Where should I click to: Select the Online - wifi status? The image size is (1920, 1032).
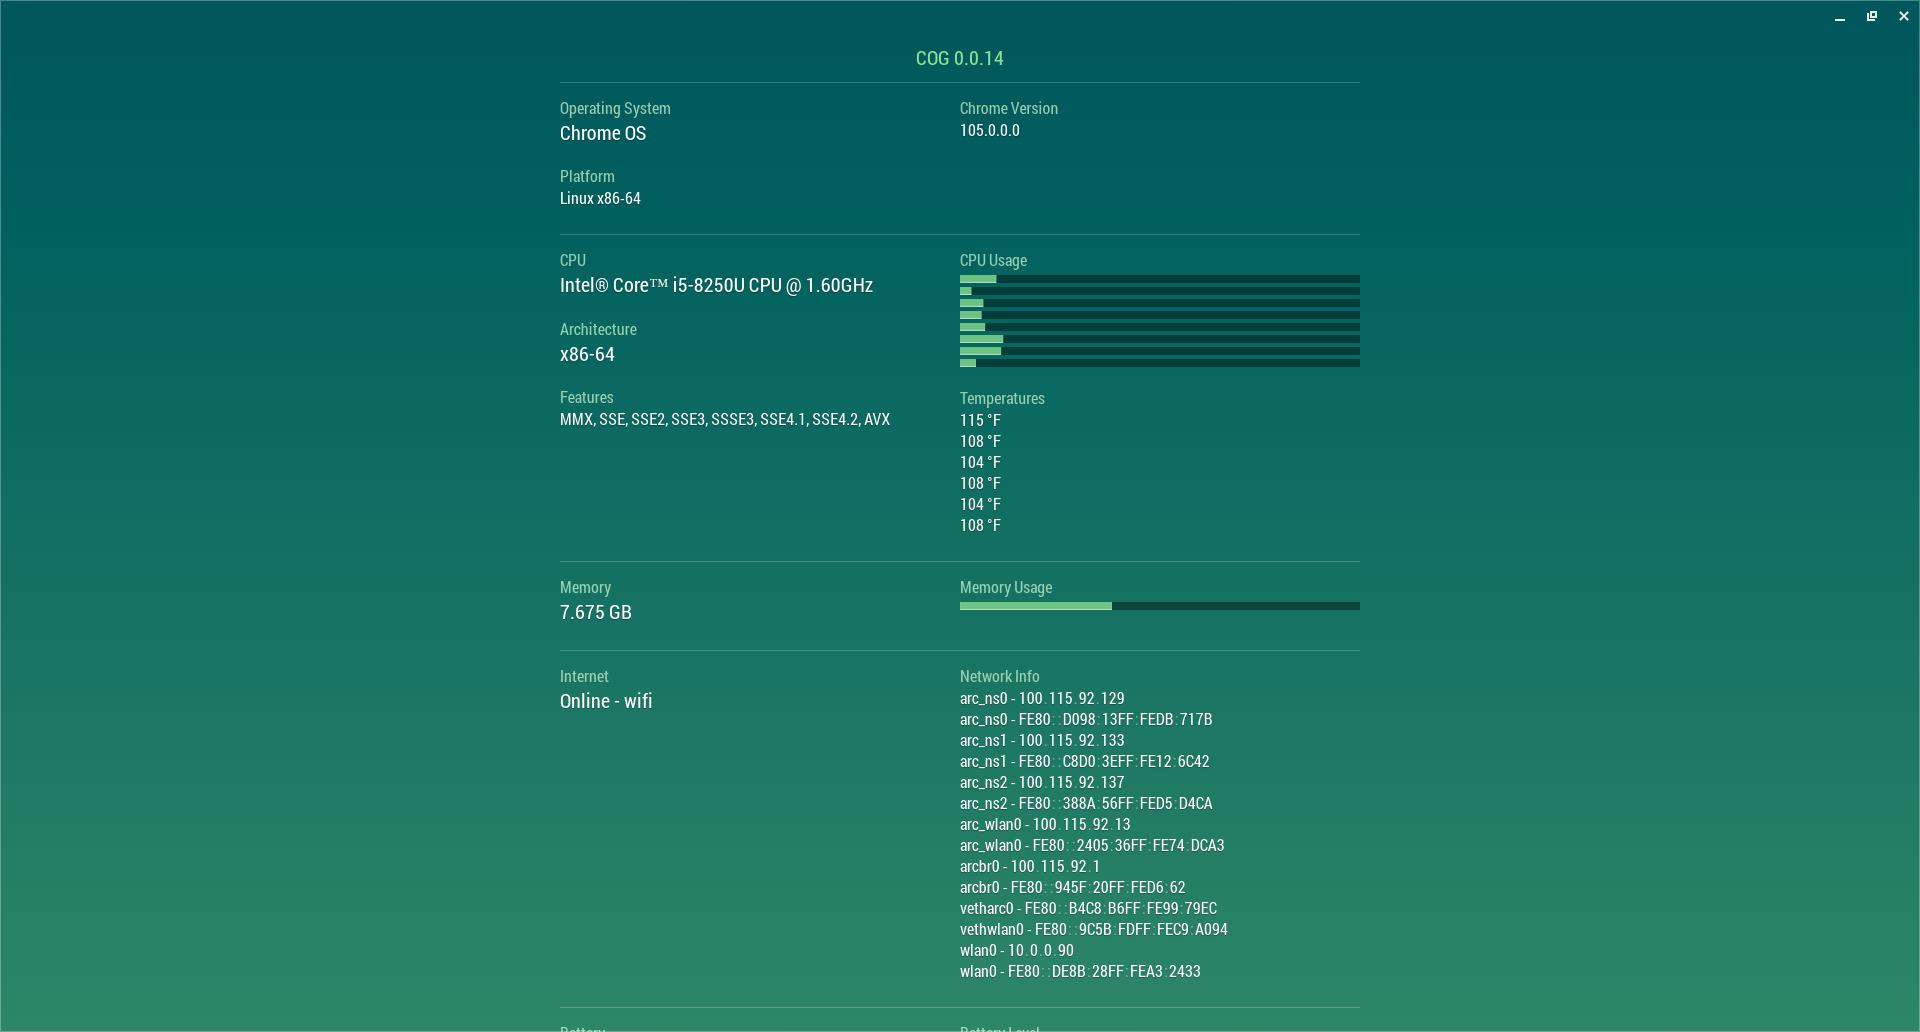pyautogui.click(x=606, y=701)
